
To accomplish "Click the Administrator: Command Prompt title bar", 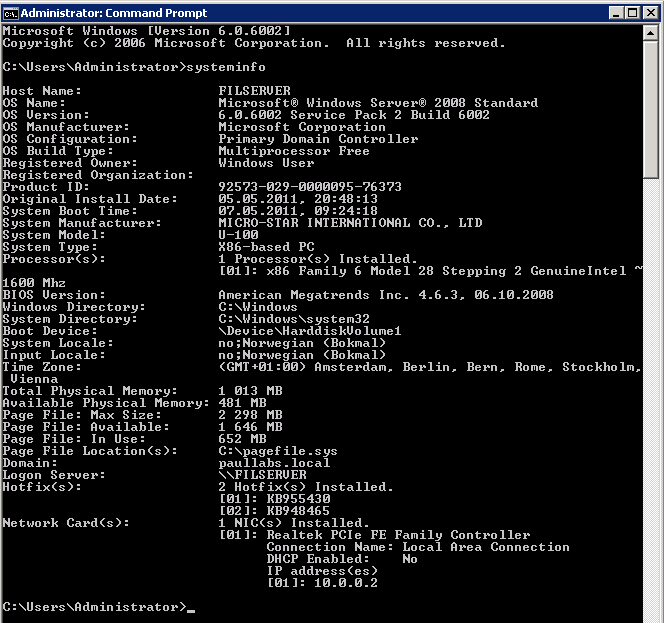I will tap(313, 13).
